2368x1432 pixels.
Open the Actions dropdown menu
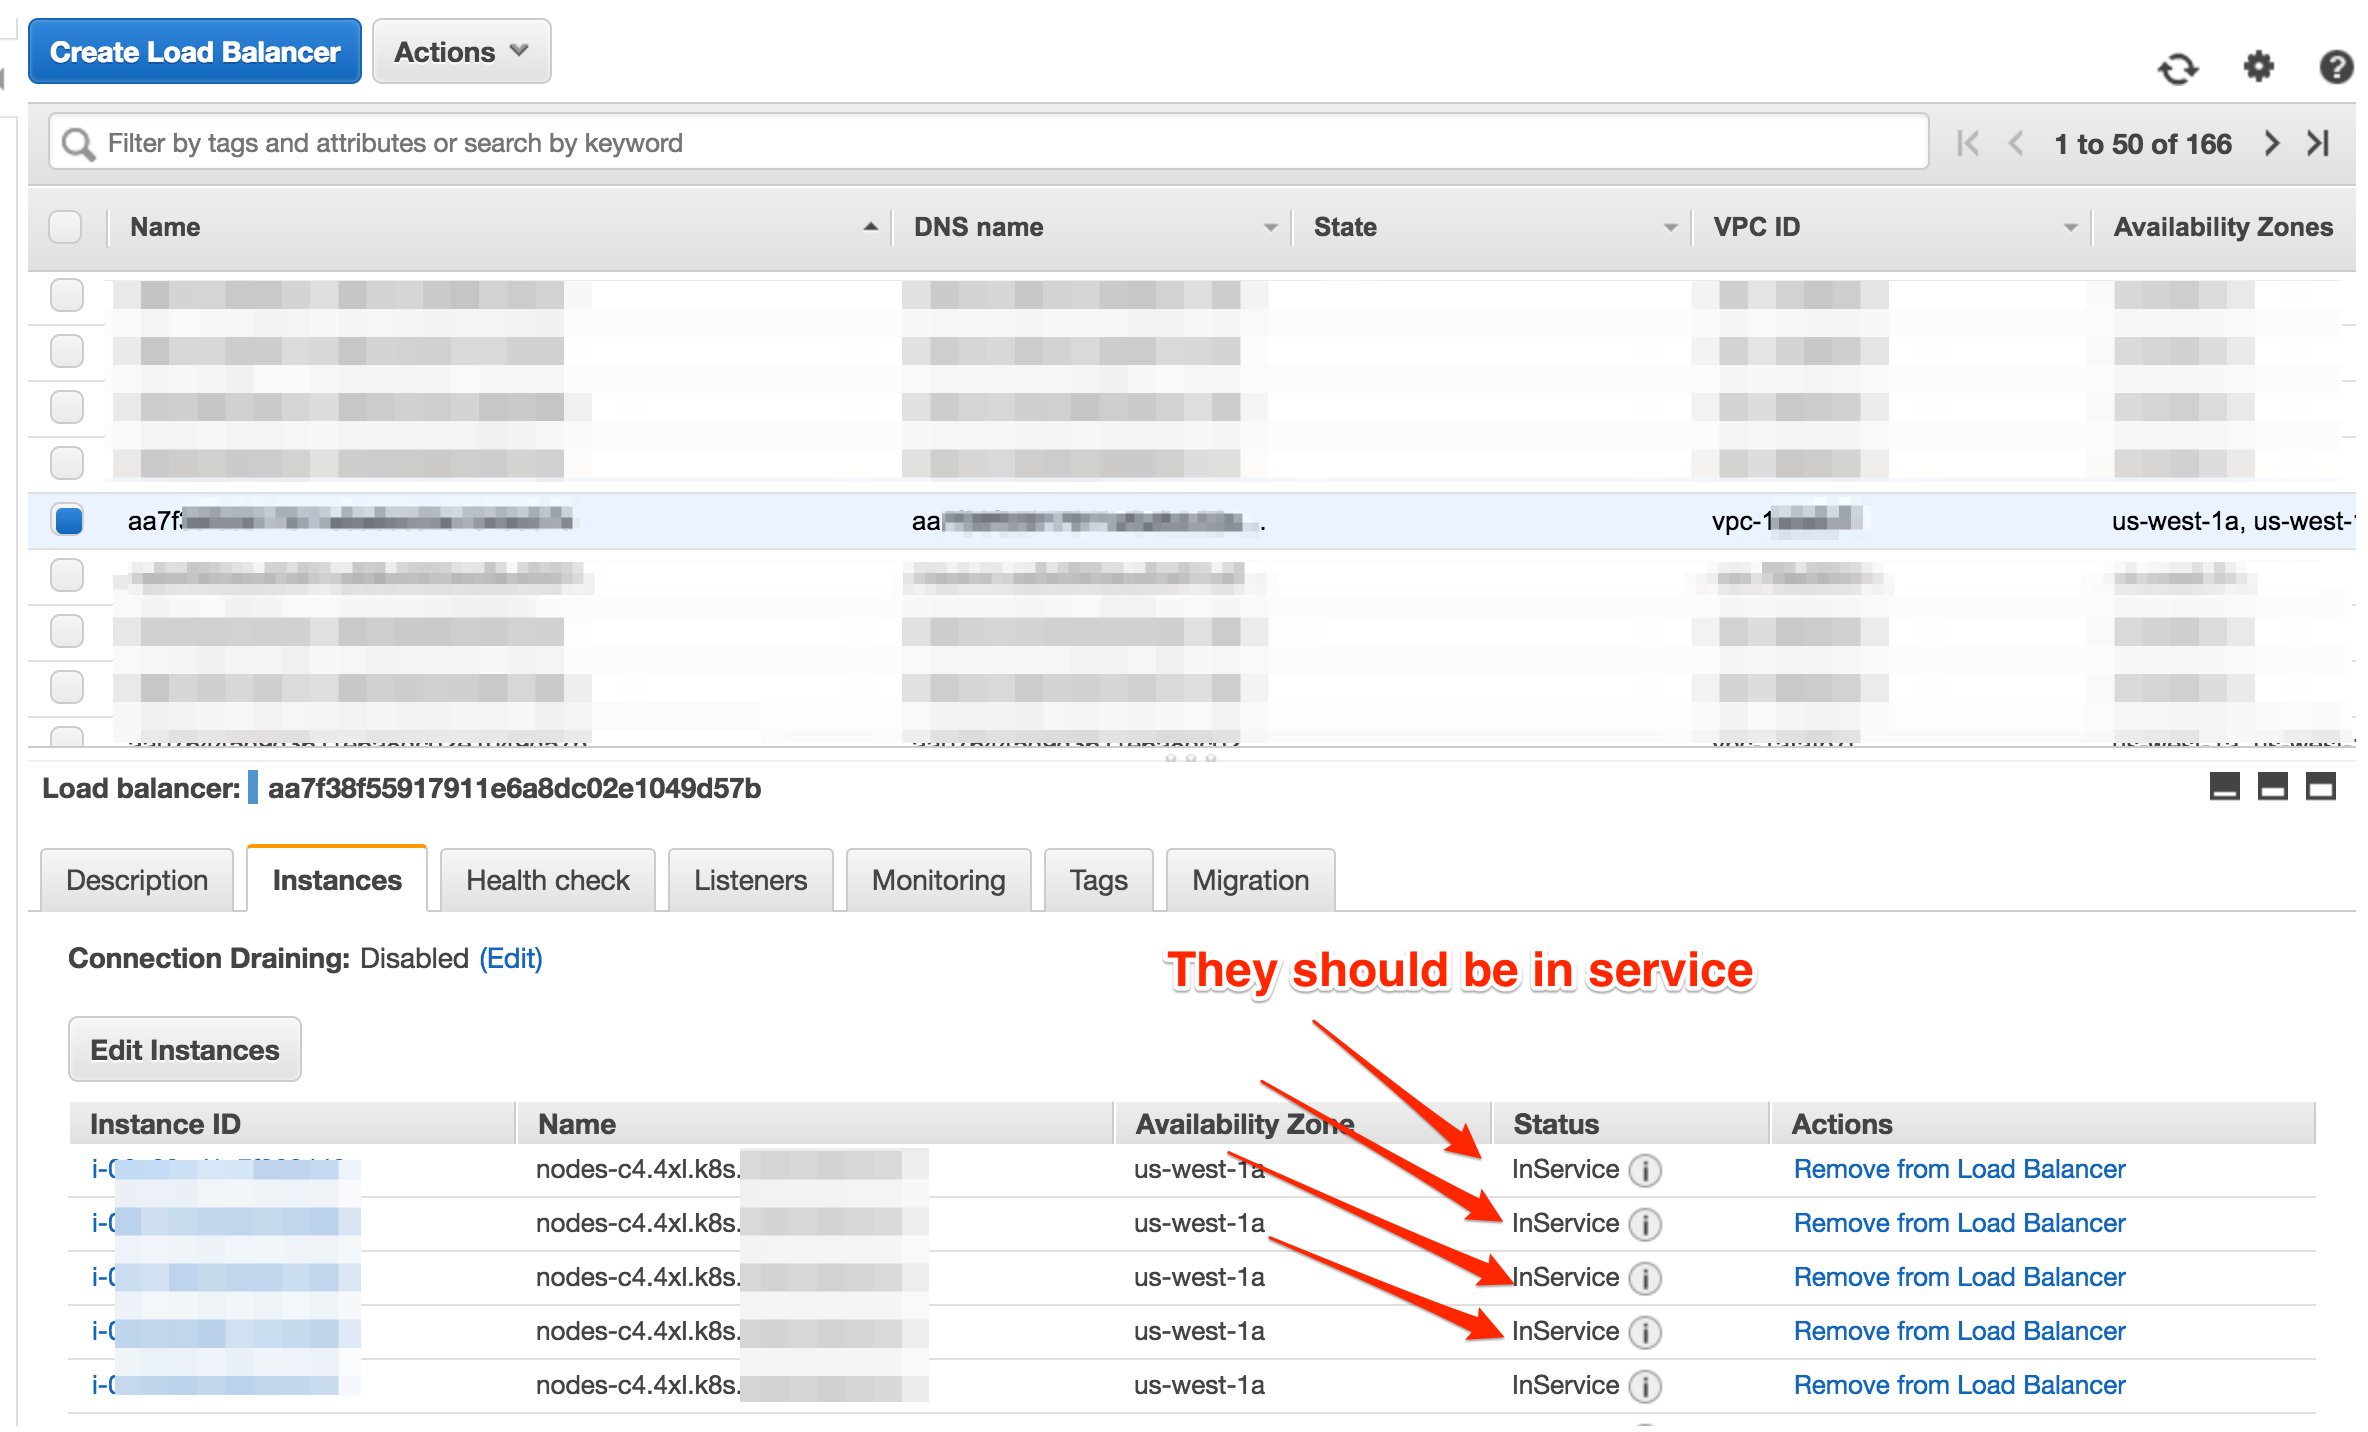(461, 52)
